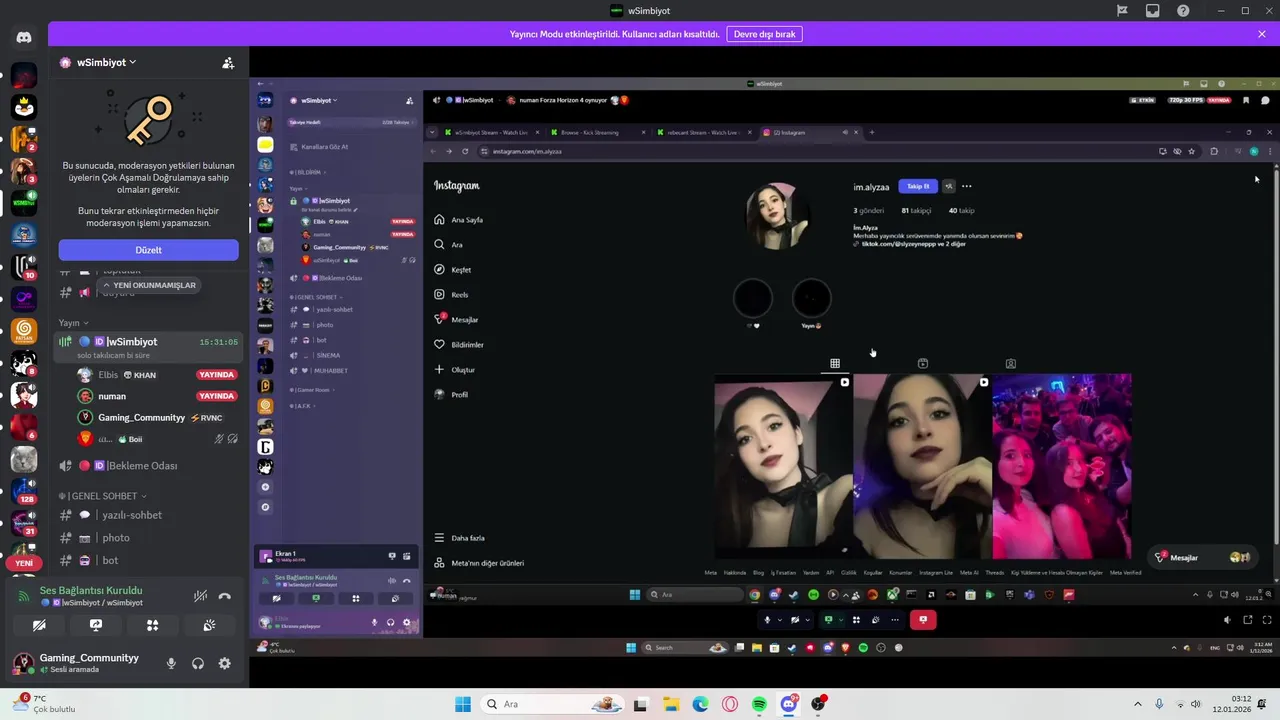This screenshot has height=720, width=1280.
Task: In the stream, open the pink group photo
Action: pyautogui.click(x=1062, y=466)
